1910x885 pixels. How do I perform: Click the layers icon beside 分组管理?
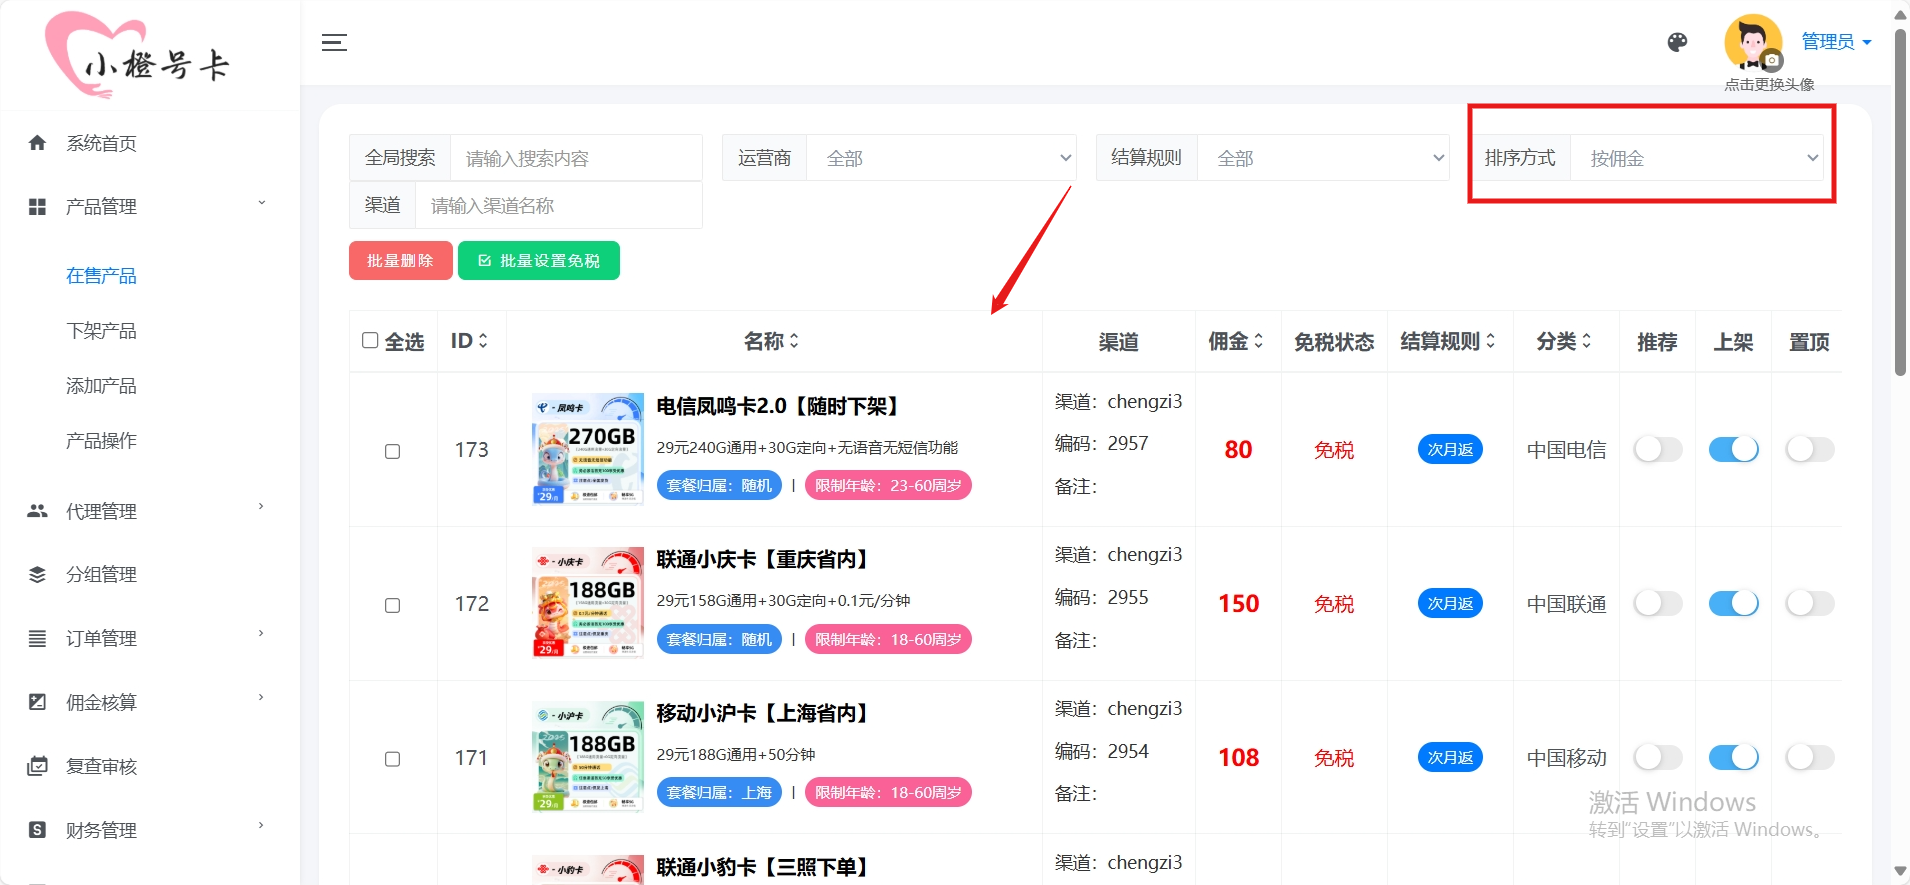37,575
